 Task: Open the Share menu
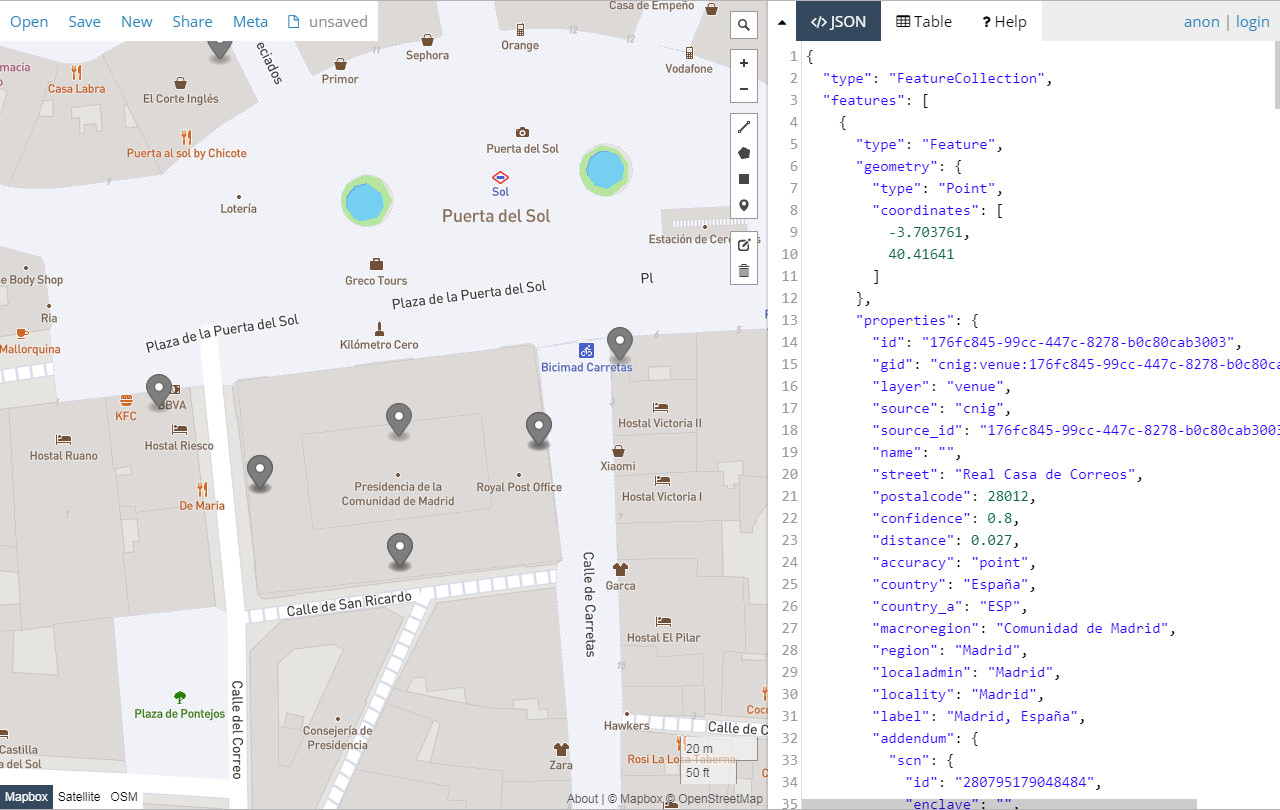[x=192, y=21]
